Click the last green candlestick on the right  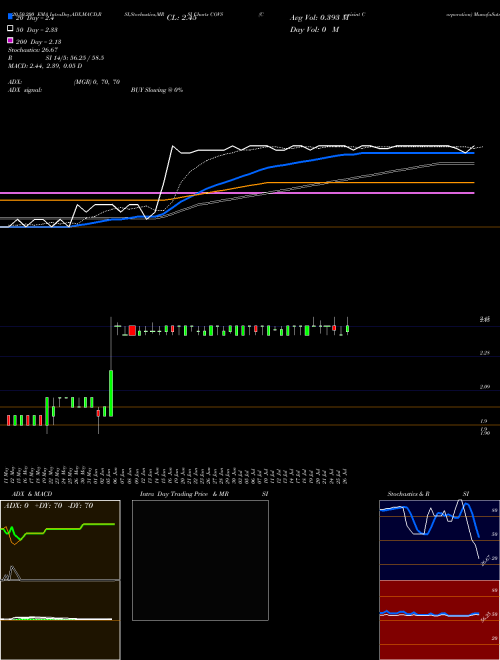click(x=348, y=329)
